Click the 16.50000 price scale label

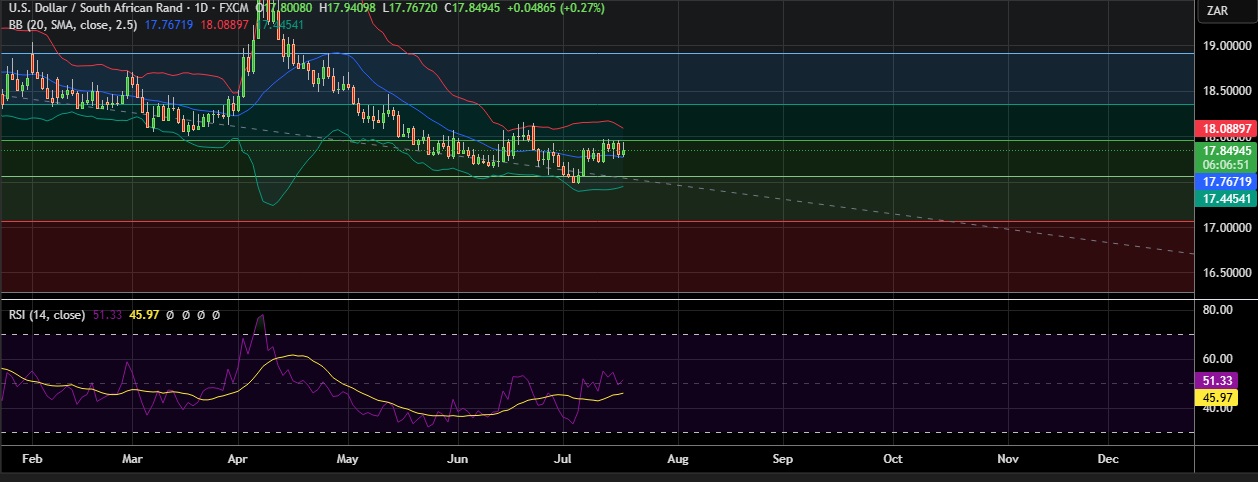1228,272
